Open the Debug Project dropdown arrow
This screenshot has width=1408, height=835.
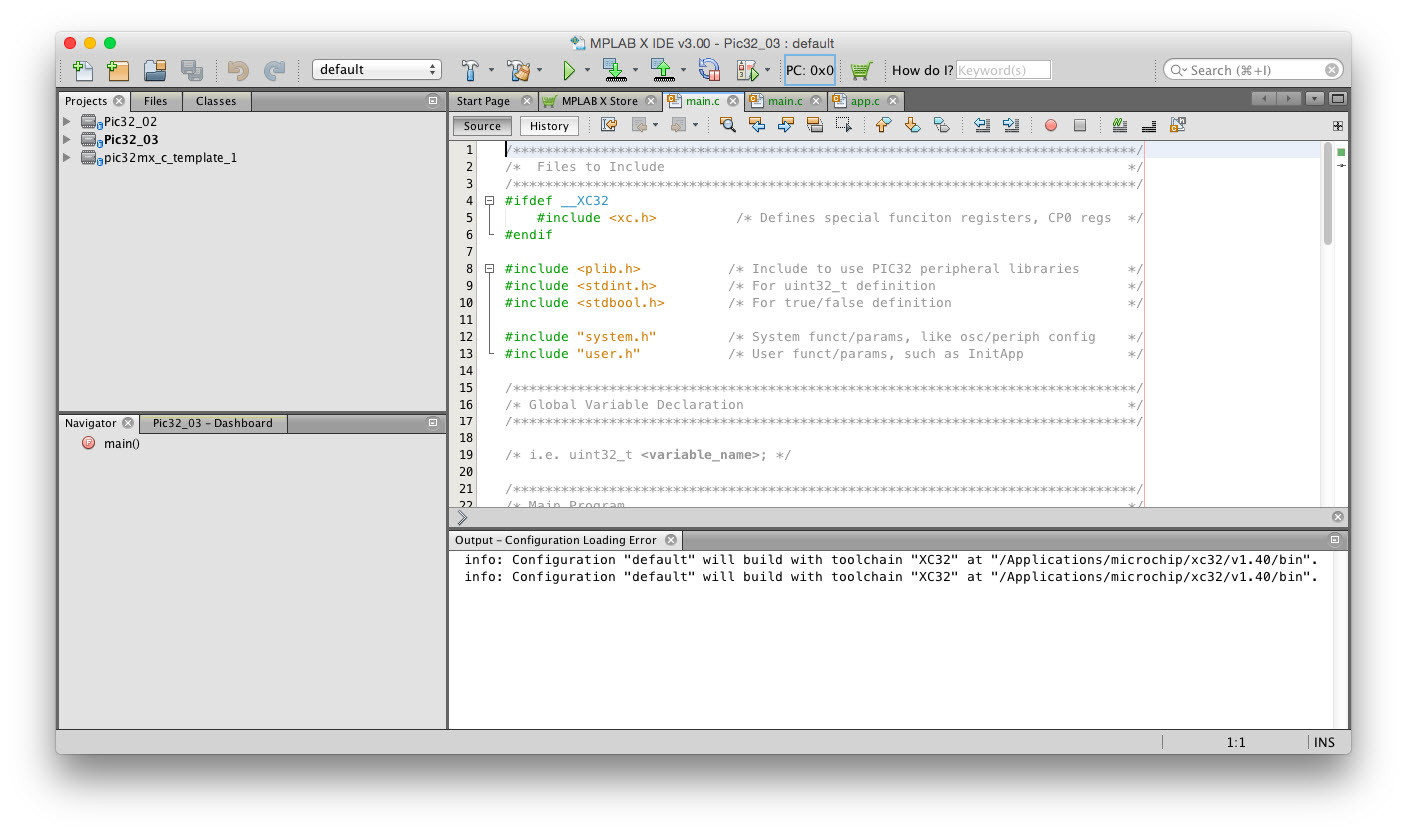coord(767,70)
